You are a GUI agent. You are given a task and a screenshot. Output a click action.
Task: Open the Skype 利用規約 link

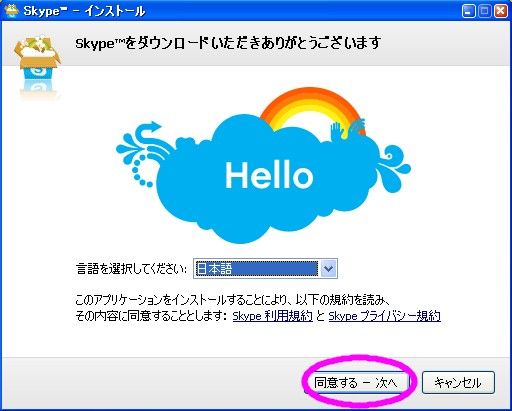pyautogui.click(x=272, y=316)
